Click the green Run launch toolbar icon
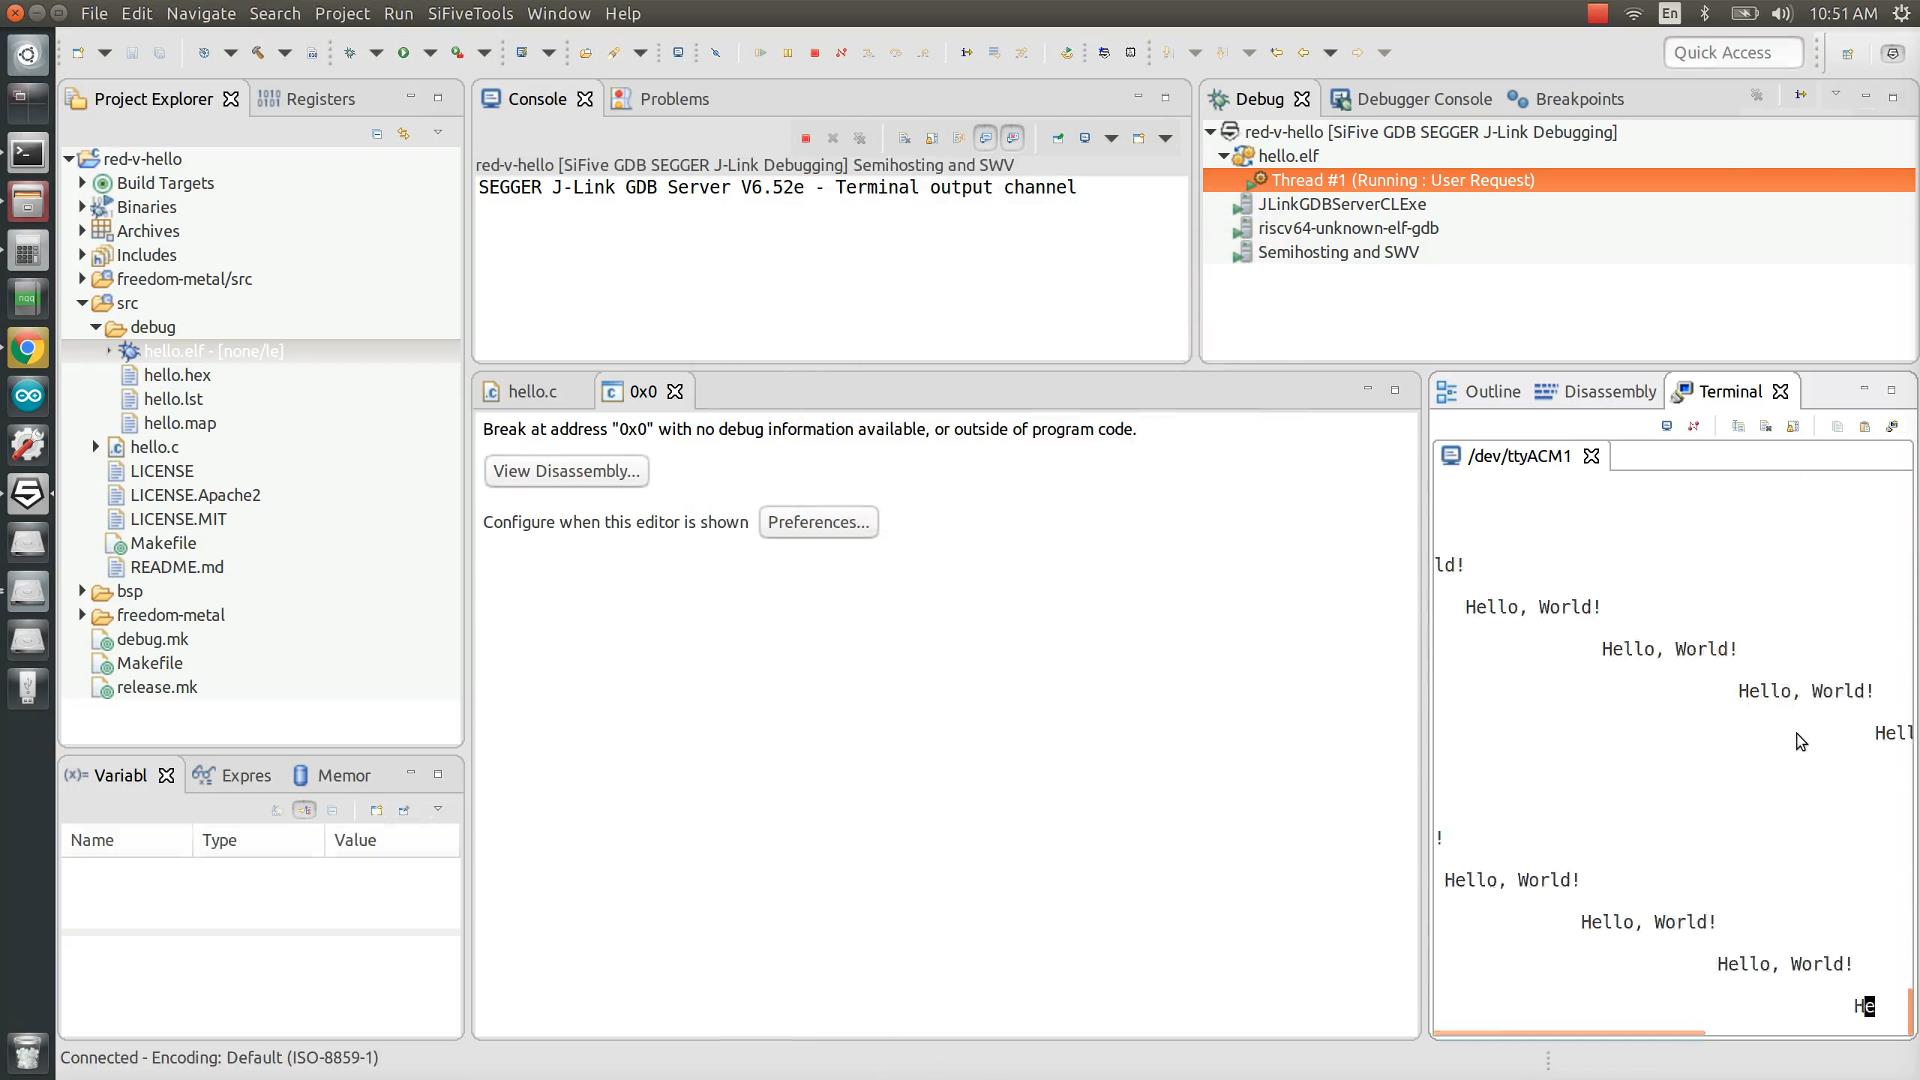Screen dimensions: 1920x1080 coord(403,53)
